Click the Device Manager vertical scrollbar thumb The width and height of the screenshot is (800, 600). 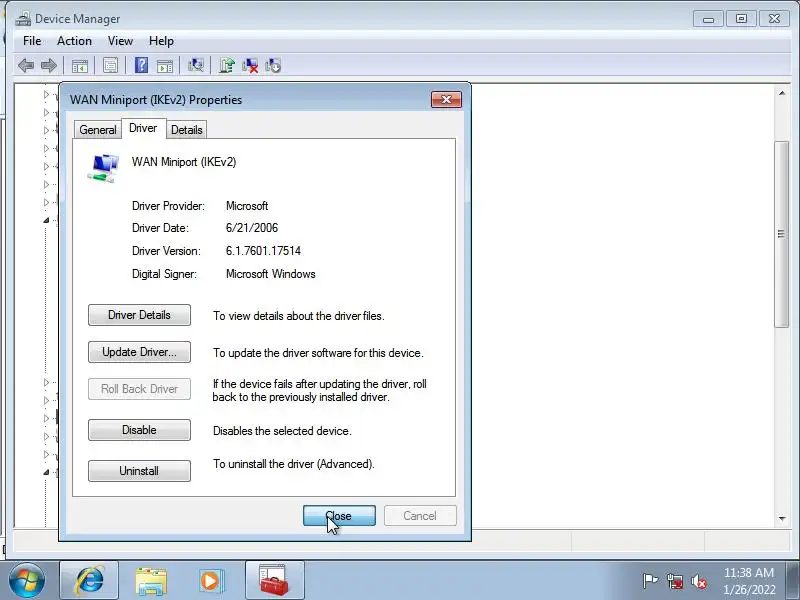[782, 234]
